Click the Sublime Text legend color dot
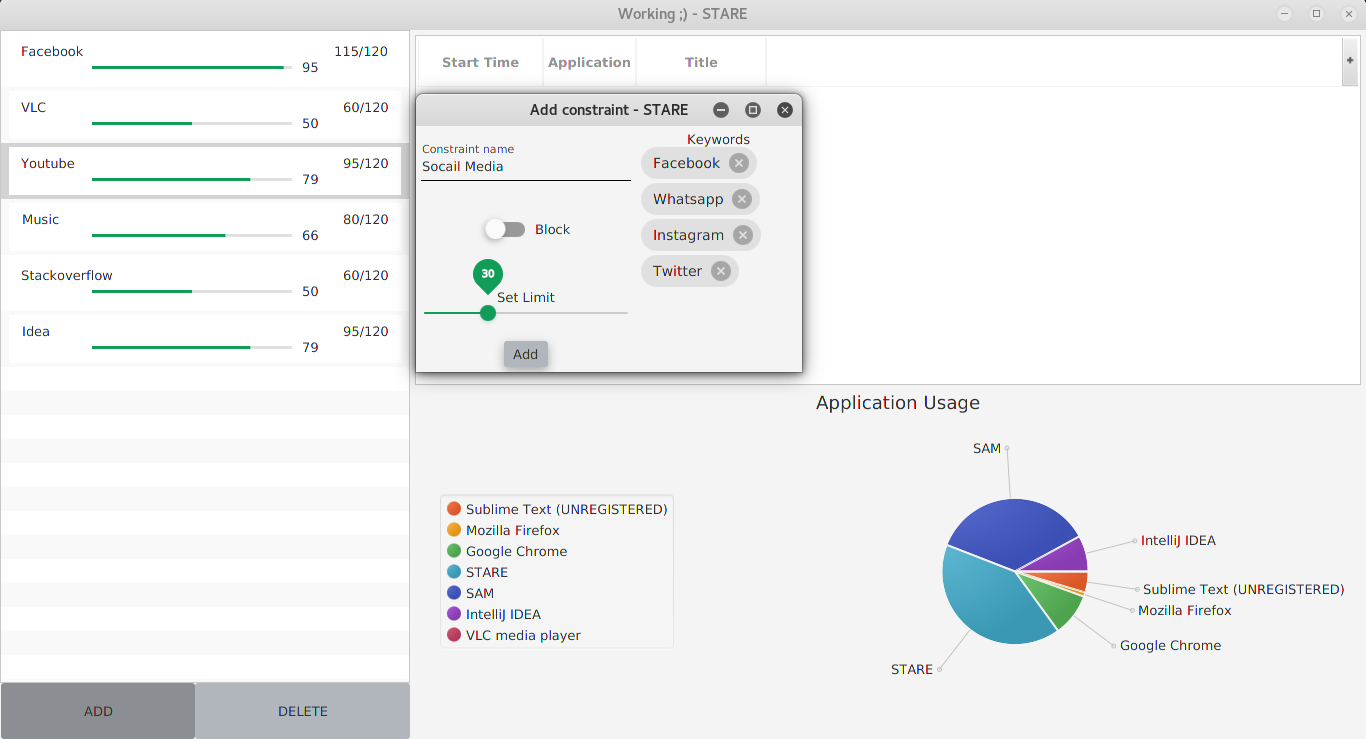The width and height of the screenshot is (1366, 739). [x=454, y=509]
